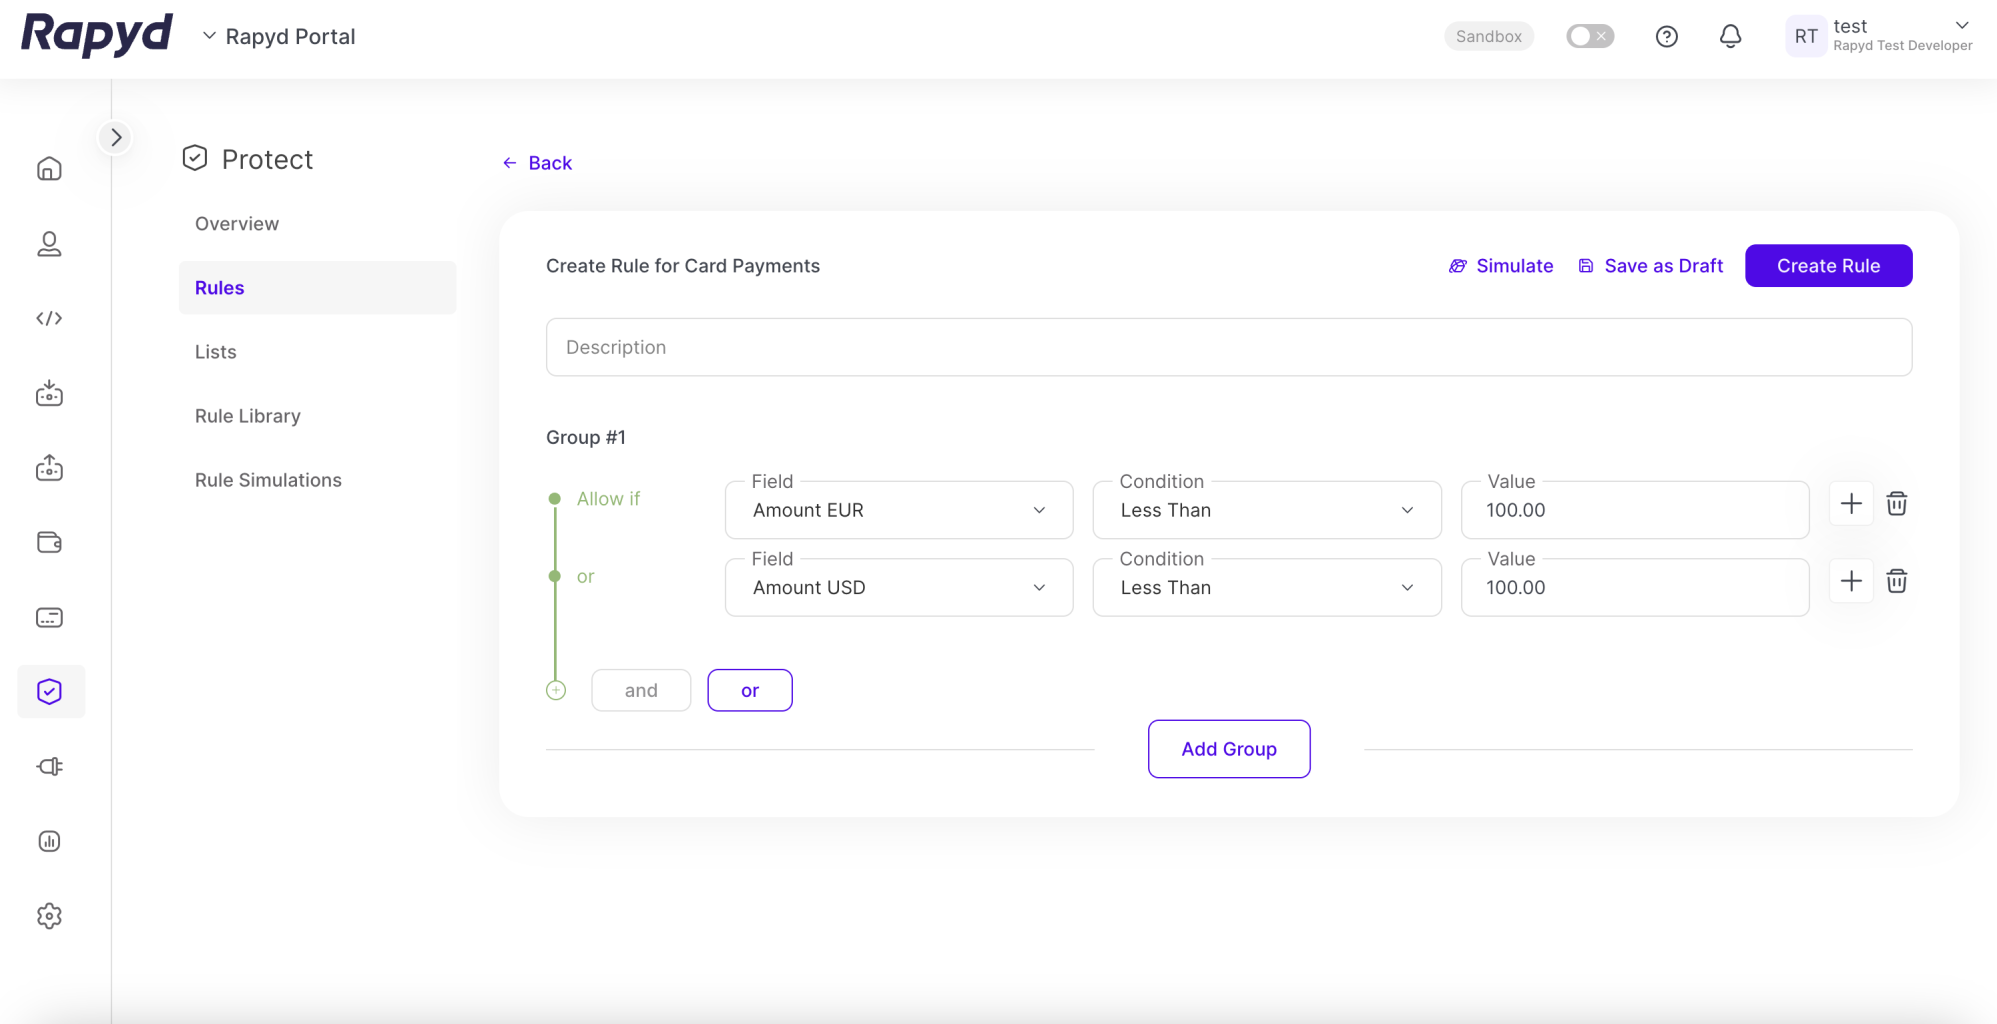Open the wallet icon in sidebar
Viewport: 1997px width, 1024px height.
[49, 542]
